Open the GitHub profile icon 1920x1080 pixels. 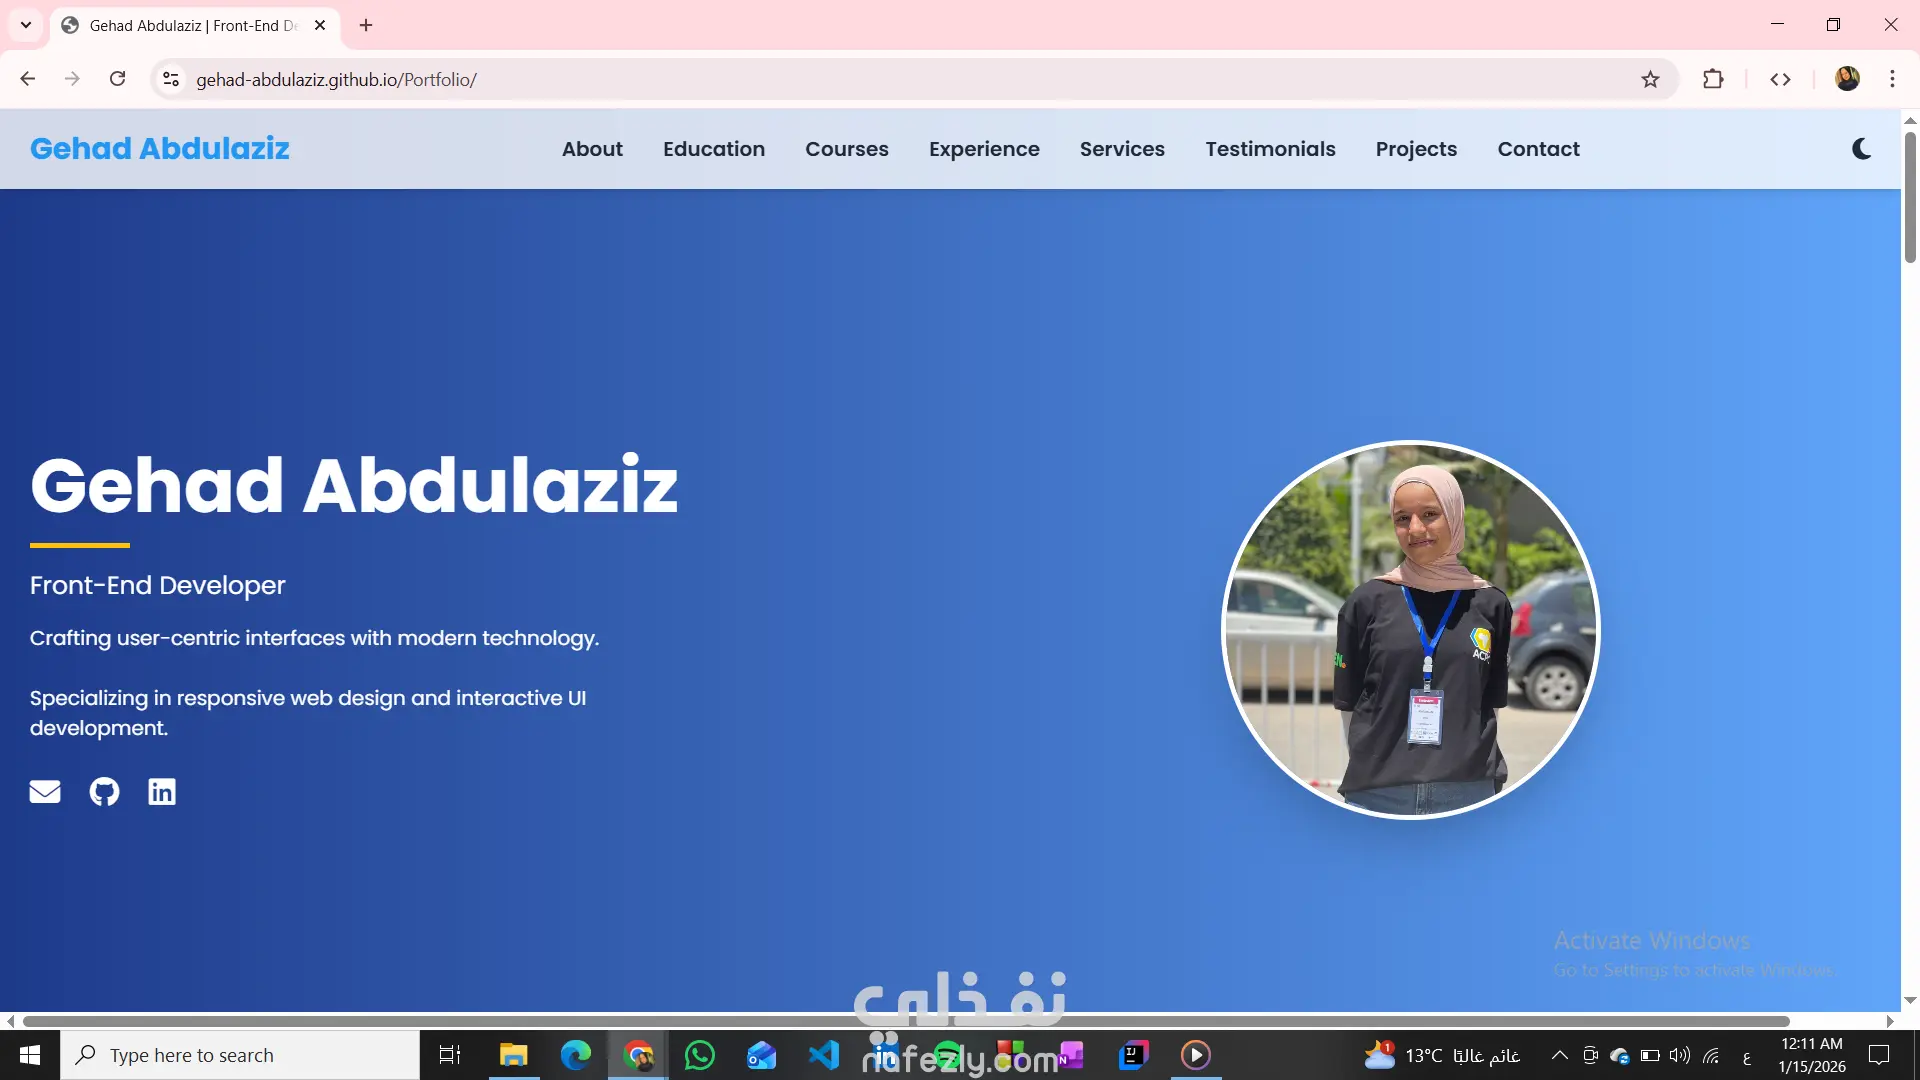(104, 792)
